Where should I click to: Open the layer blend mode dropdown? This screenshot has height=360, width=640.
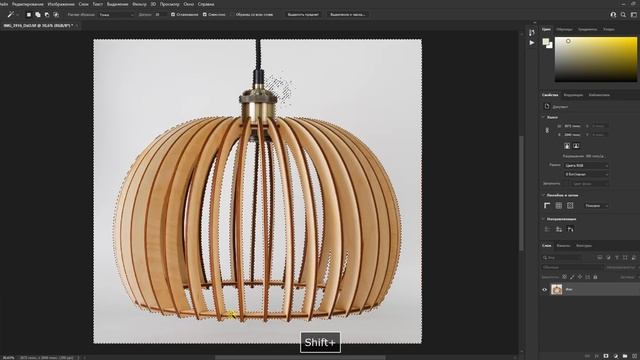coord(572,267)
